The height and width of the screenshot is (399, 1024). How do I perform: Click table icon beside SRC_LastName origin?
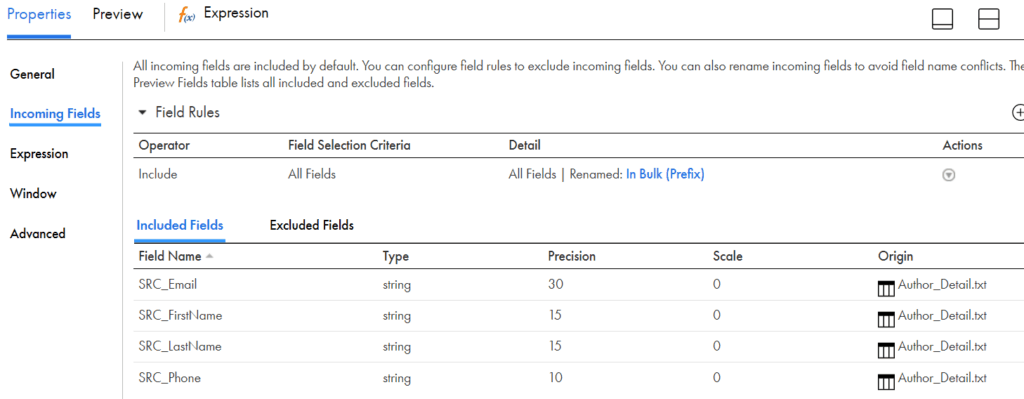pyautogui.click(x=886, y=350)
